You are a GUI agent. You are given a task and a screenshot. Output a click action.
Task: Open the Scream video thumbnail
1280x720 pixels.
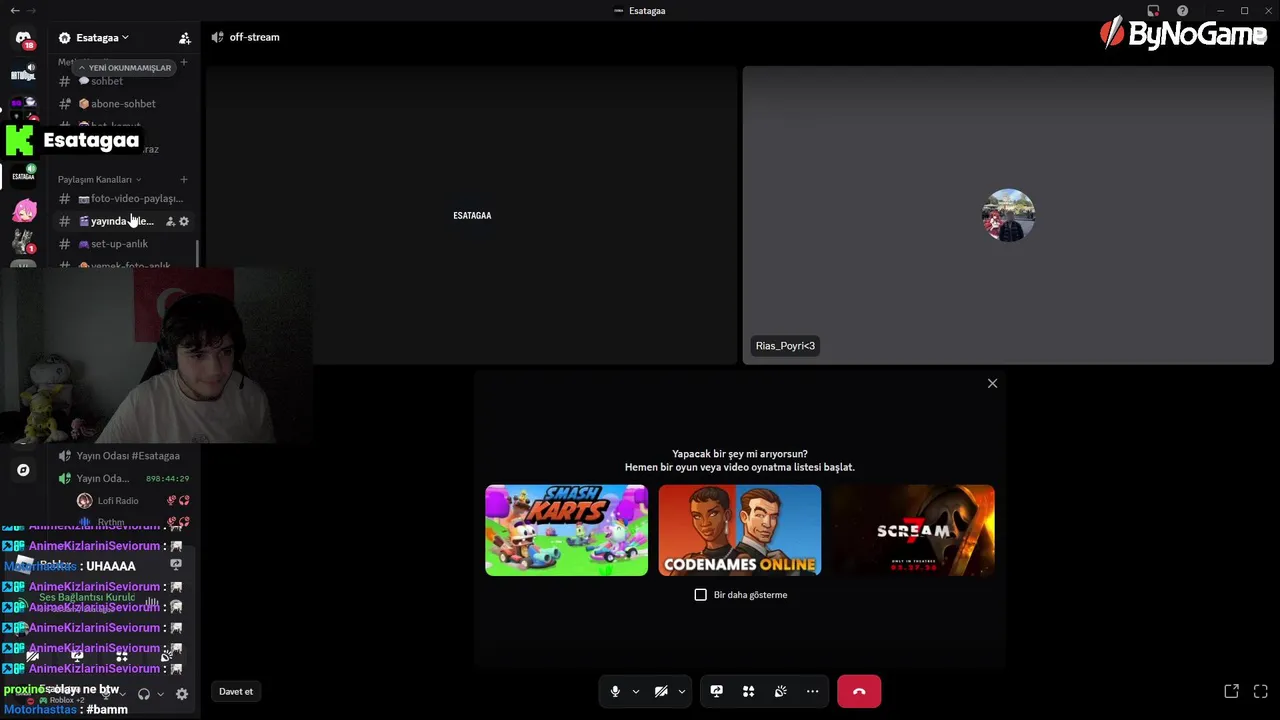(912, 530)
